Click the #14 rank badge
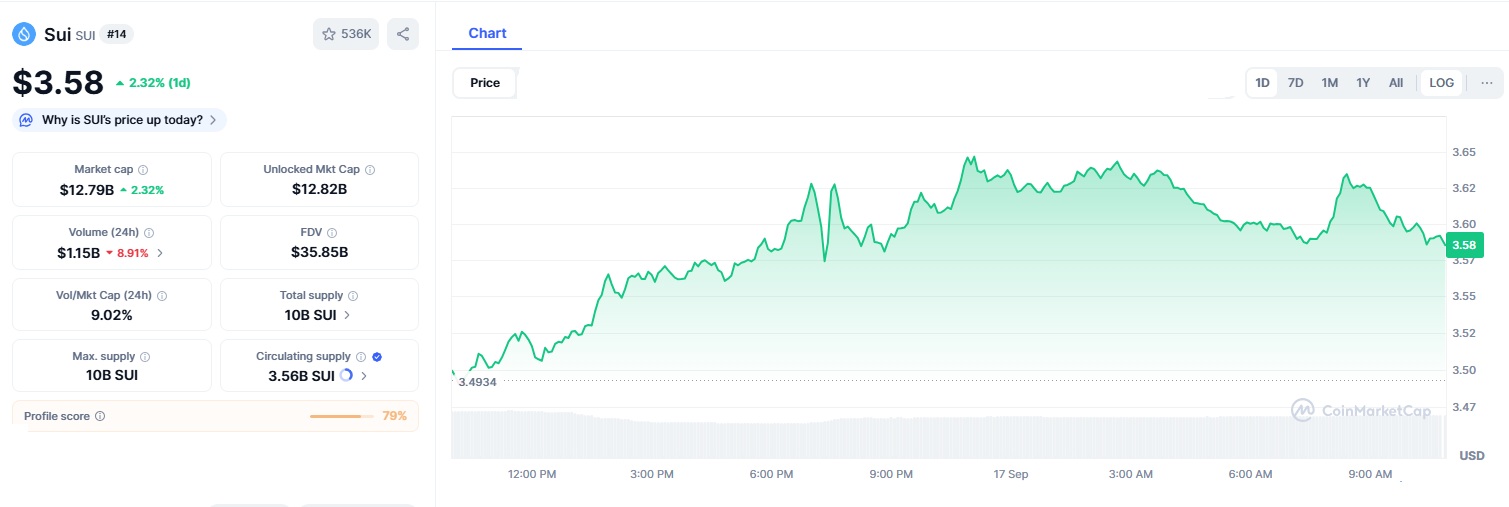Screen dimensions: 1509x507 (117, 34)
